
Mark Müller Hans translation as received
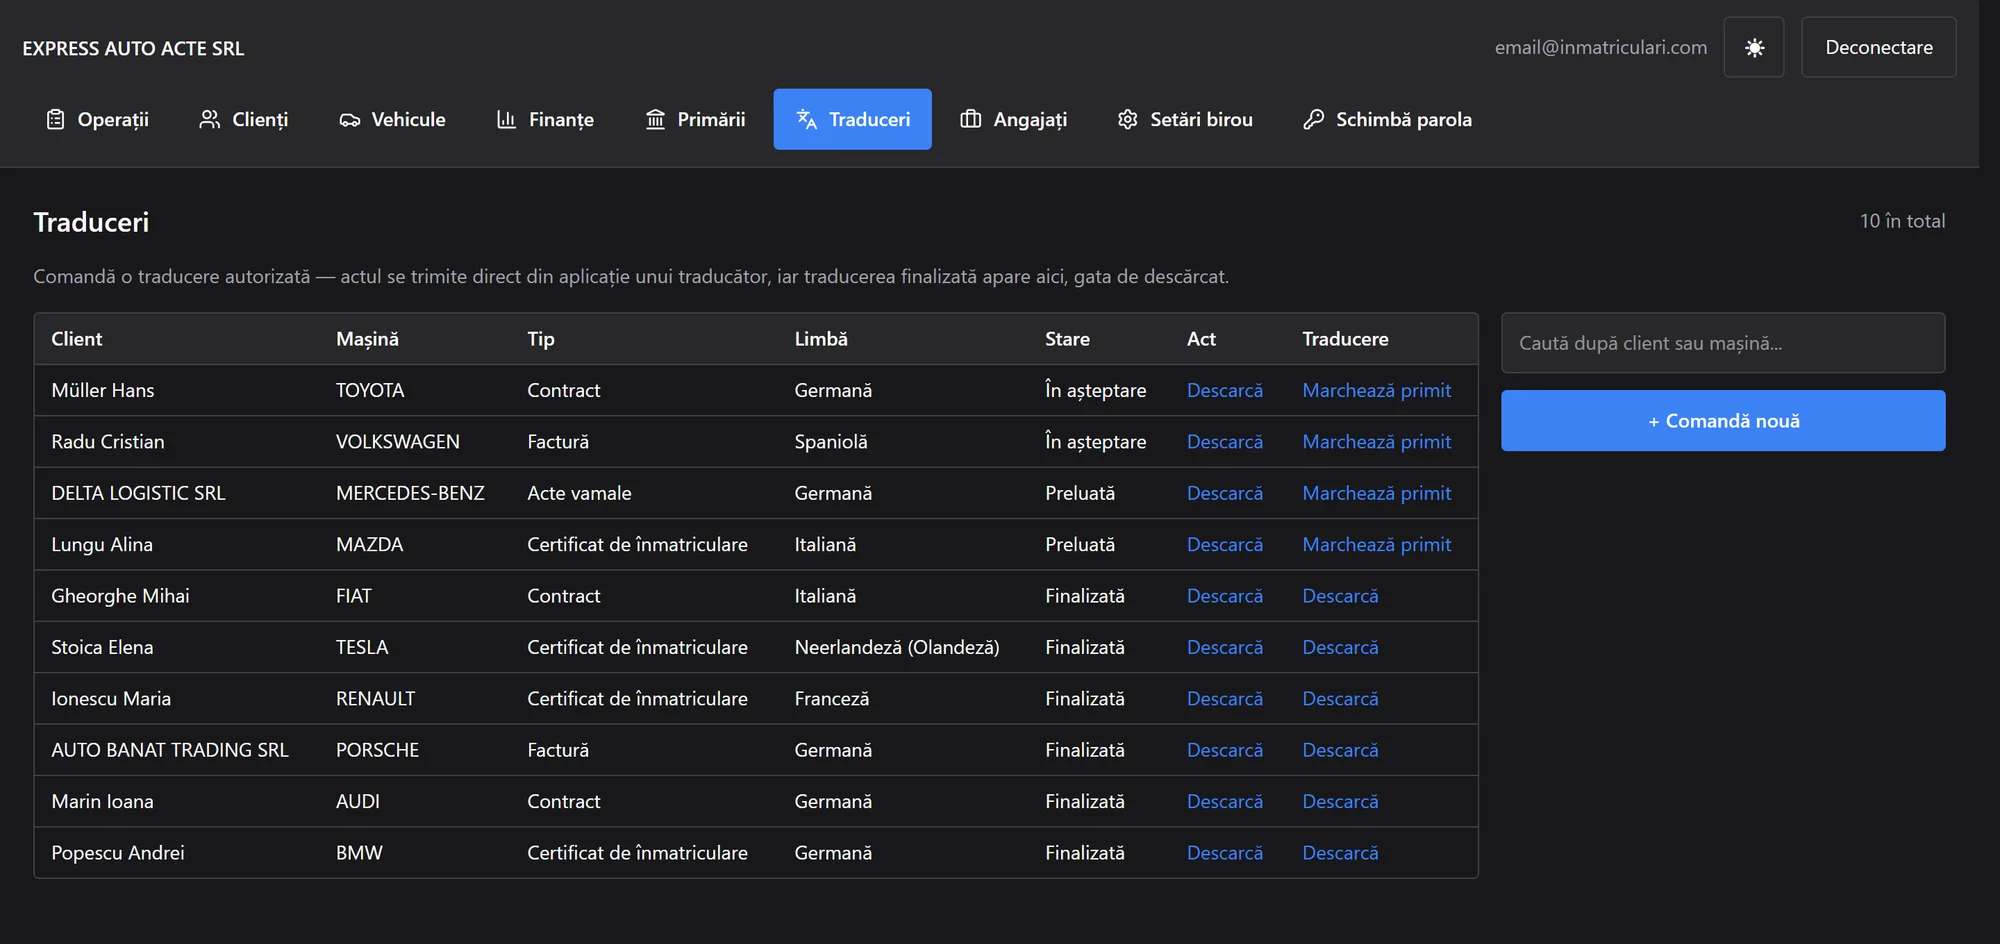pyautogui.click(x=1376, y=390)
